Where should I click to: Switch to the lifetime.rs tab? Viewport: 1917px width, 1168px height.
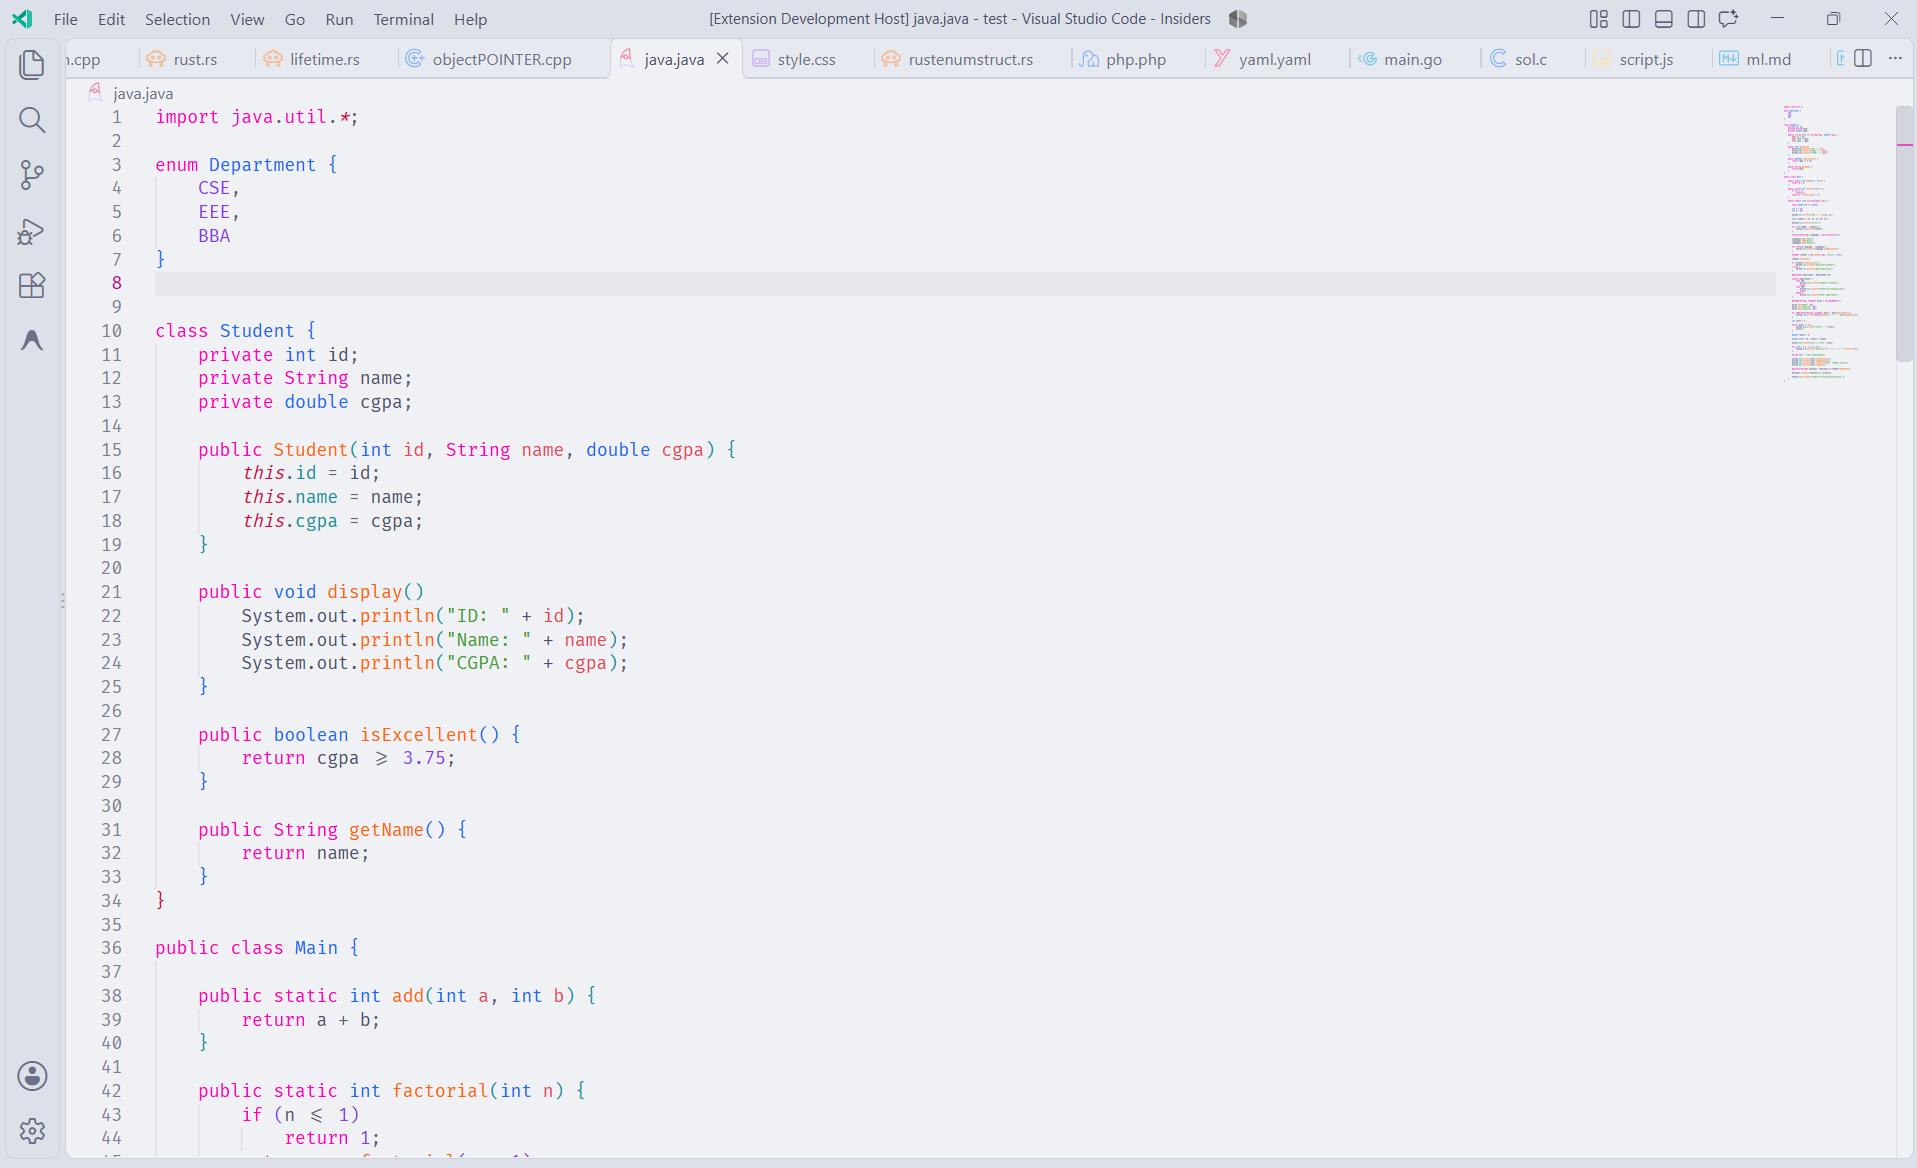click(325, 59)
